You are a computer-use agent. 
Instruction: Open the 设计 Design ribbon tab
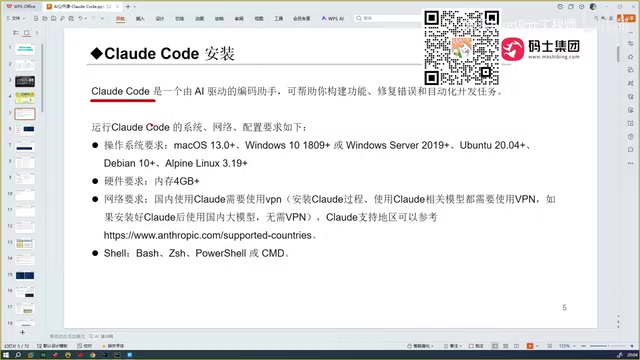click(x=160, y=19)
